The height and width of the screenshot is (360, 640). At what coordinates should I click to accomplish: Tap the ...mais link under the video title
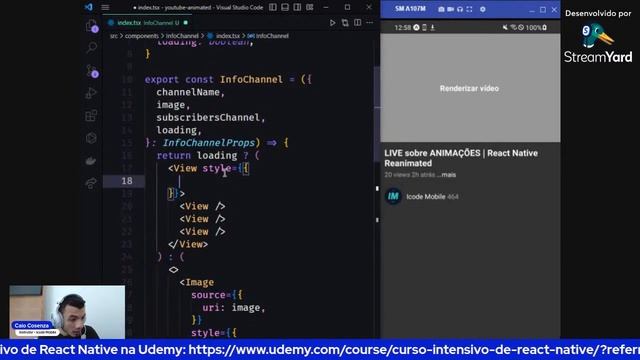pyautogui.click(x=448, y=175)
